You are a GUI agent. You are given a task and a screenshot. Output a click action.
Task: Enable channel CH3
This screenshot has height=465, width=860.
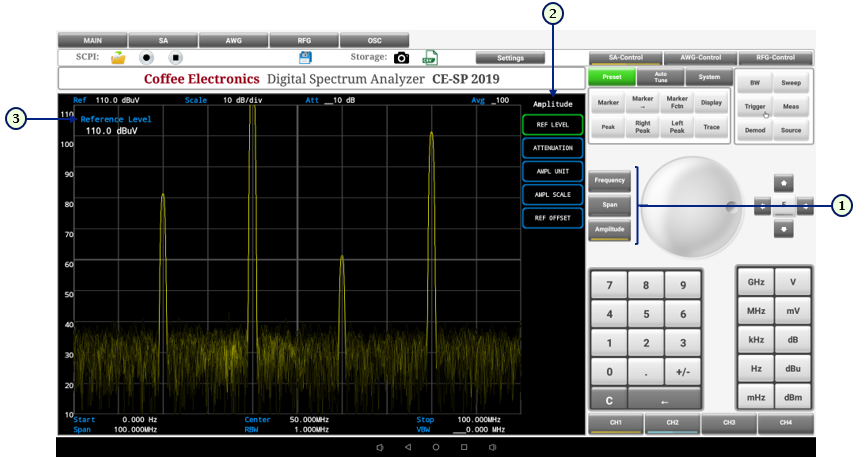pyautogui.click(x=728, y=423)
